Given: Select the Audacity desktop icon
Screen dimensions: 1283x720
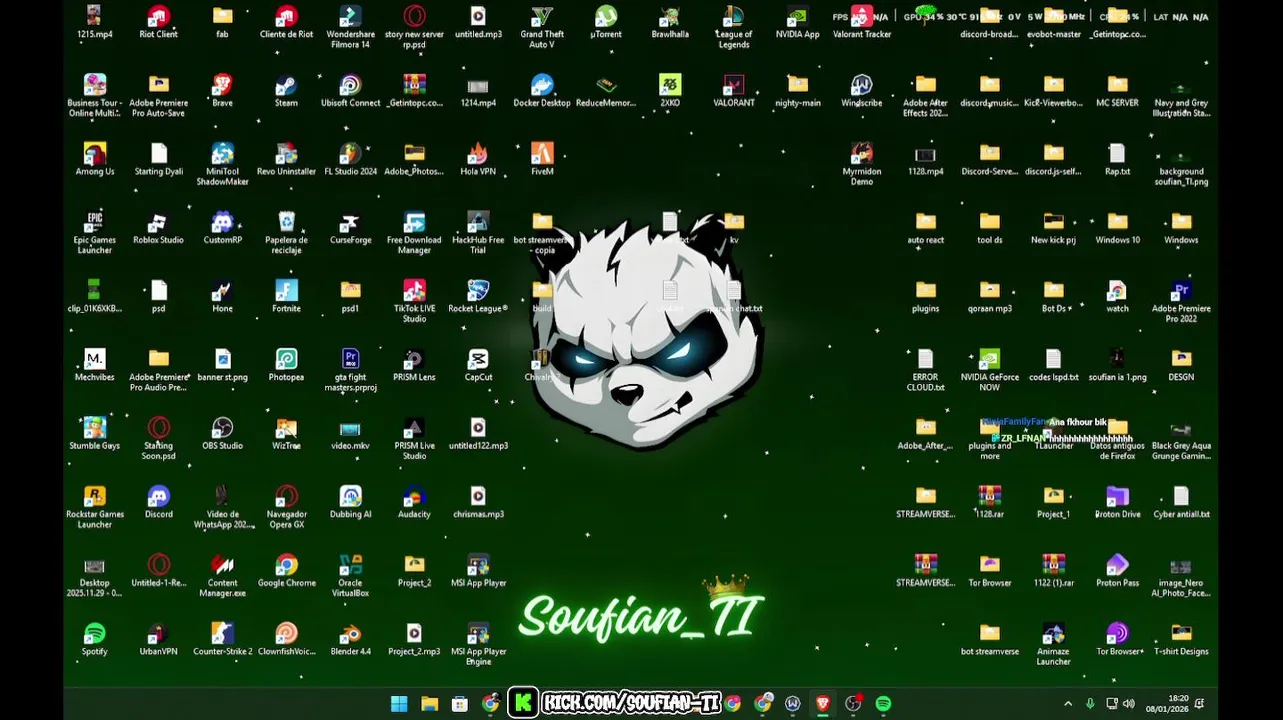Looking at the screenshot, I should pos(414,502).
